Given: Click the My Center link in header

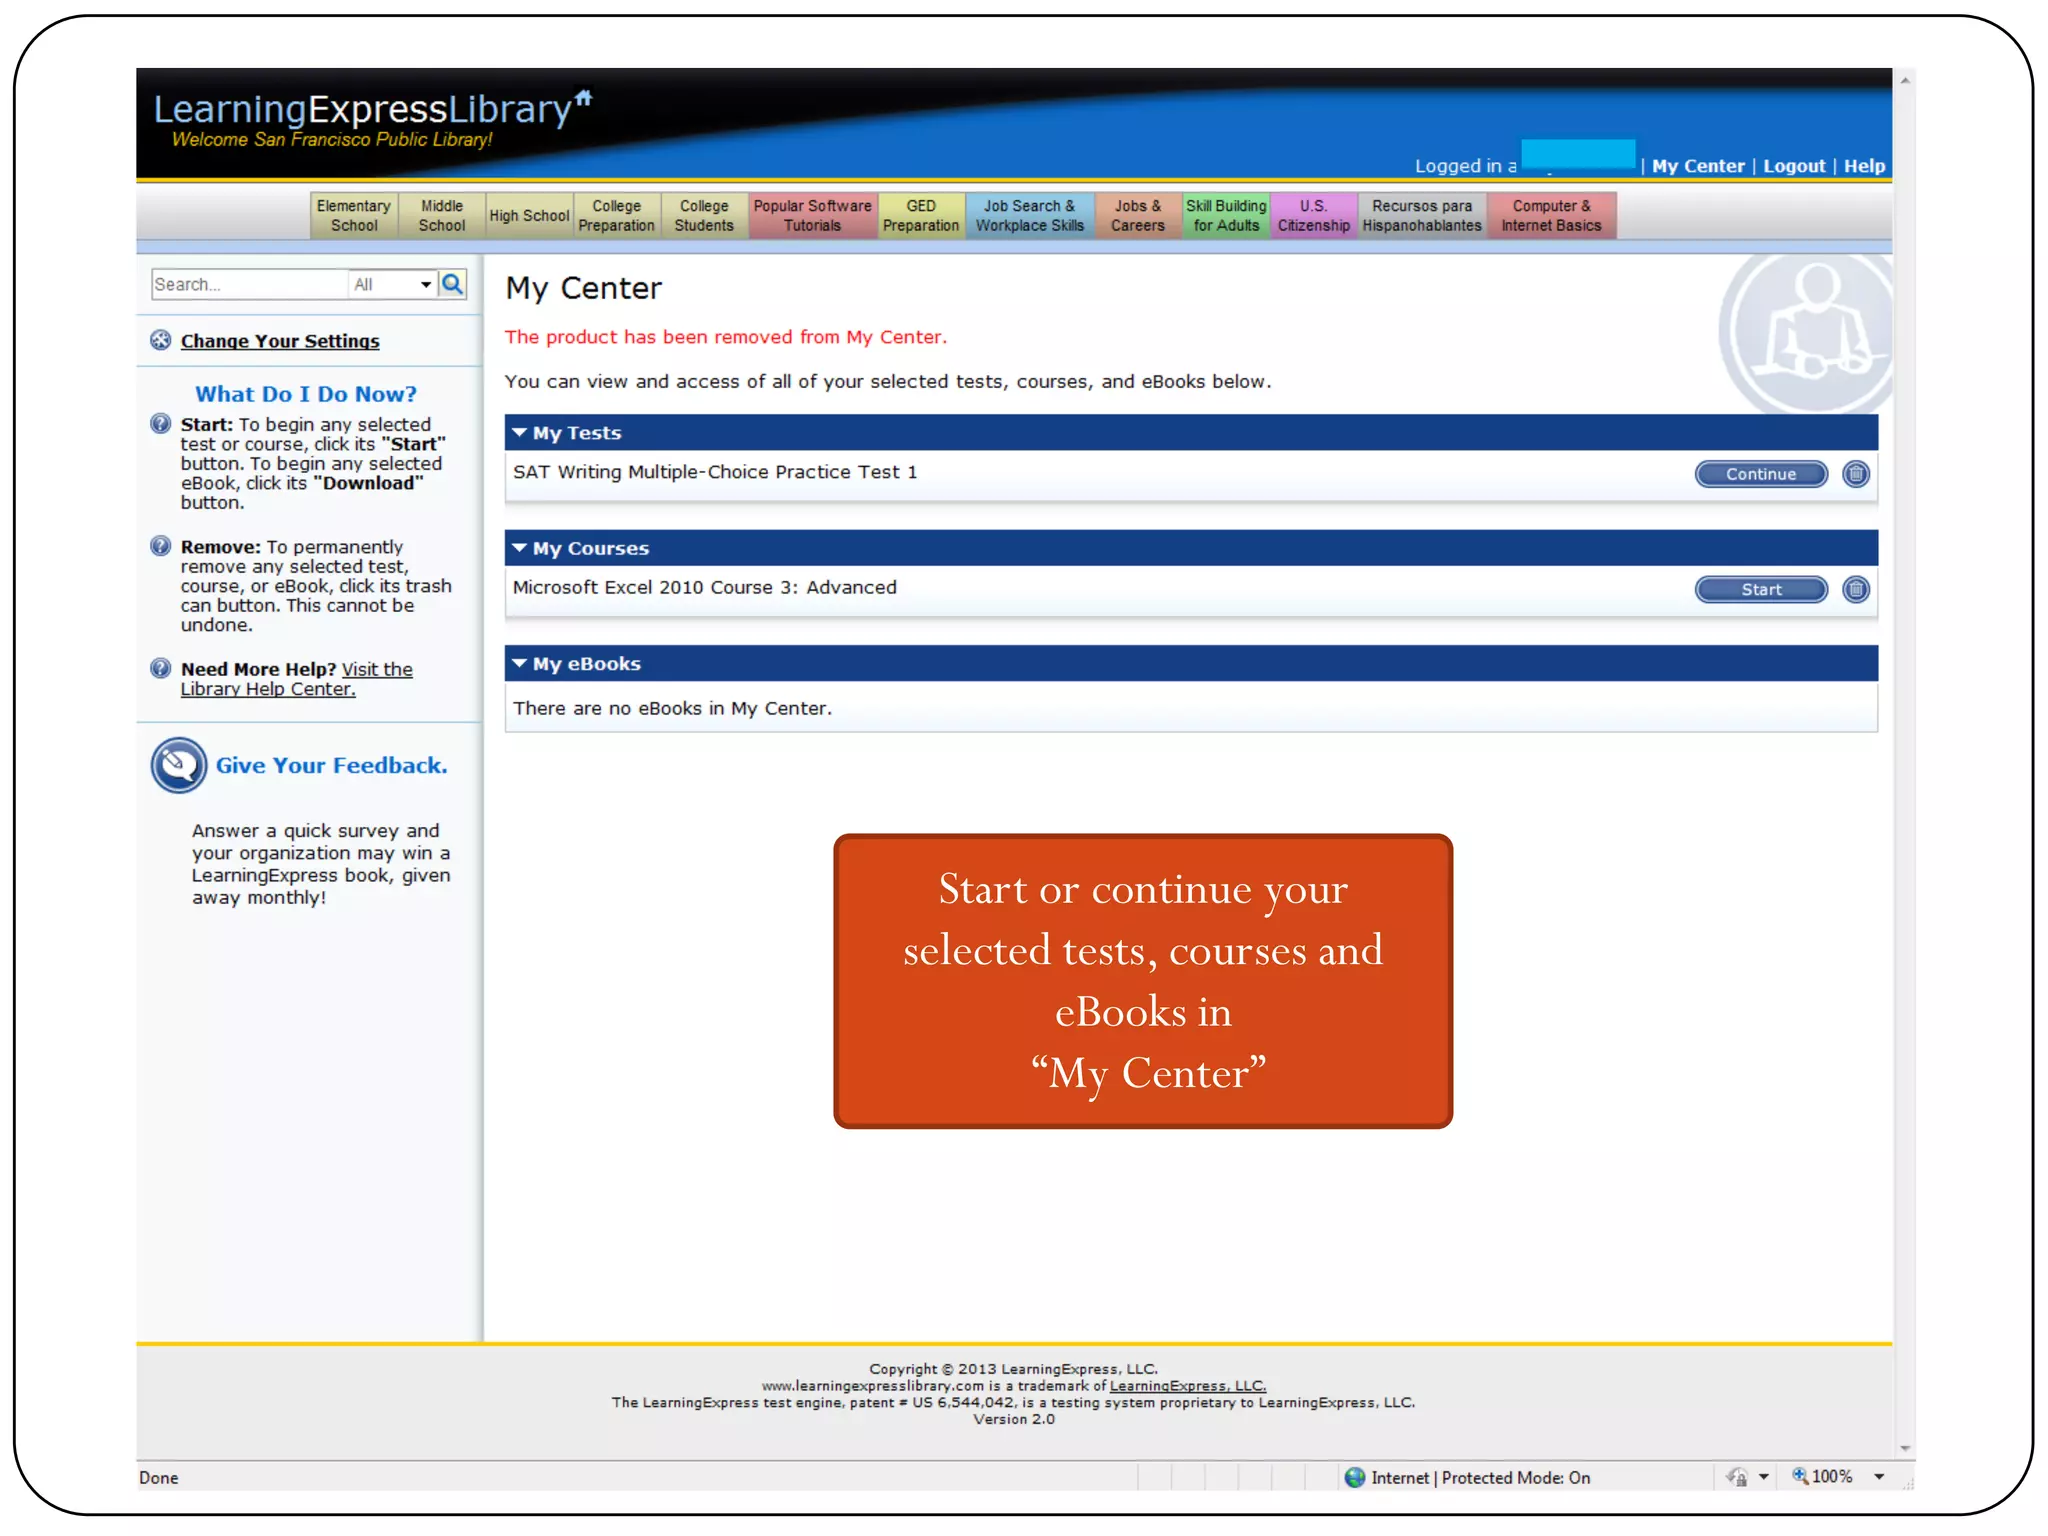Looking at the screenshot, I should click(x=1697, y=166).
